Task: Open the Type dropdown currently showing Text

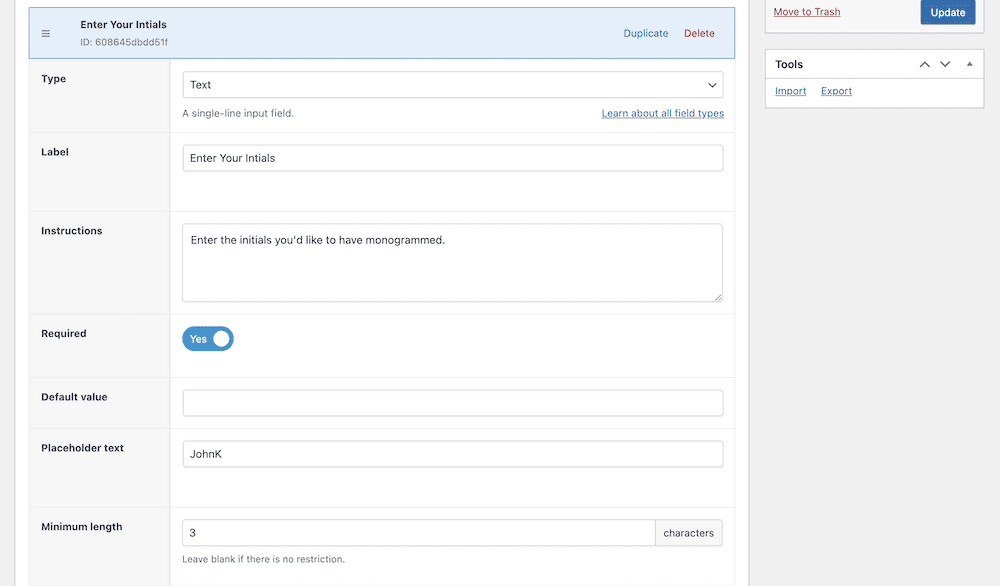Action: (452, 84)
